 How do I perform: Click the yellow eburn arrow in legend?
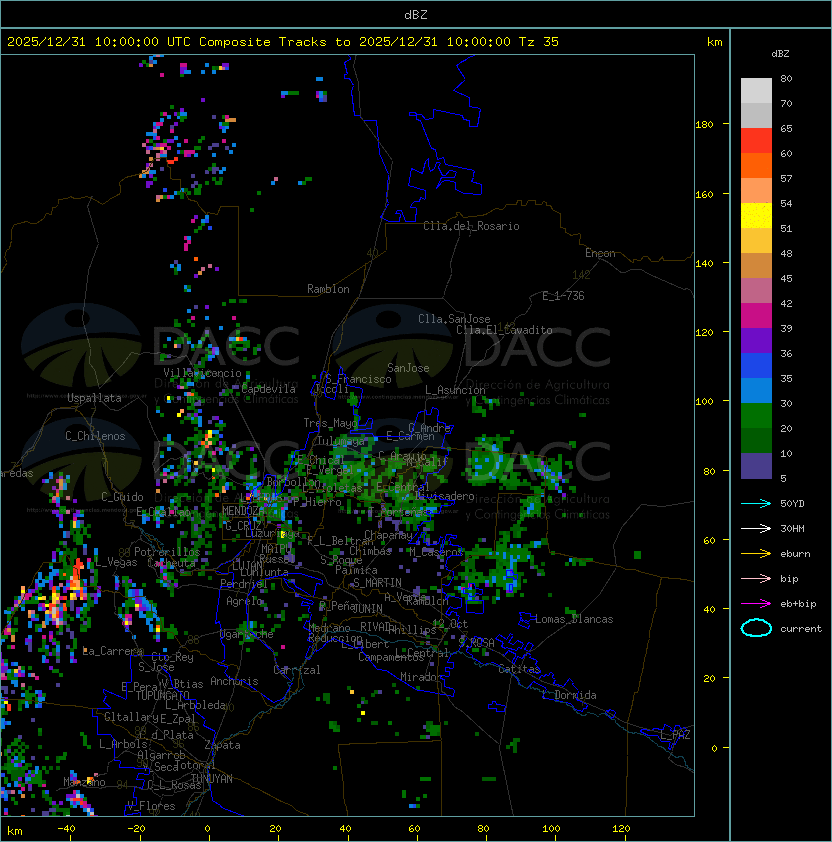(x=756, y=554)
